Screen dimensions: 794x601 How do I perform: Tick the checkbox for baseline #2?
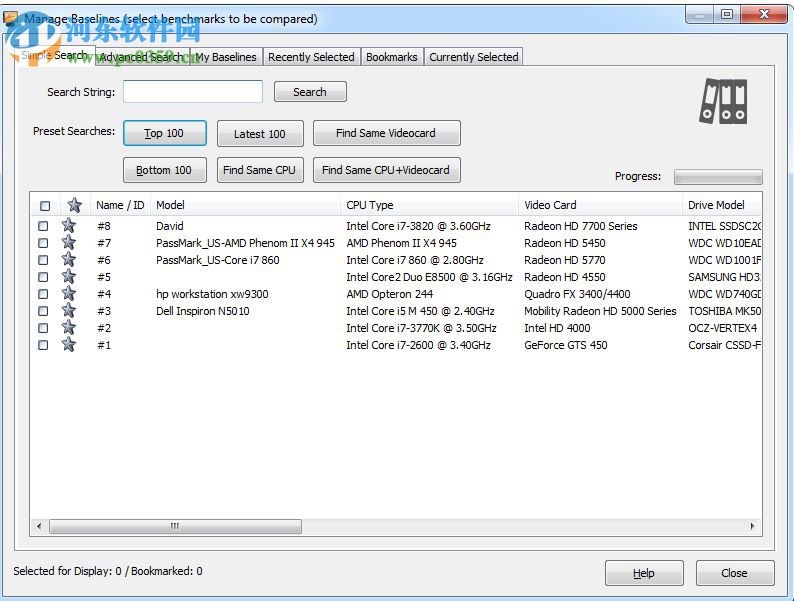44,328
